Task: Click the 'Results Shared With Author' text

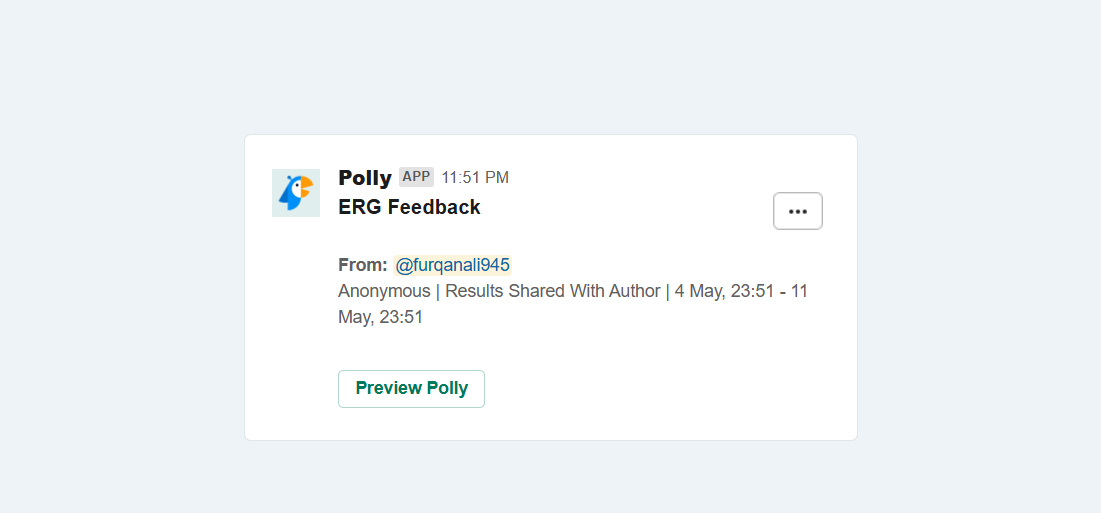Action: click(x=552, y=291)
